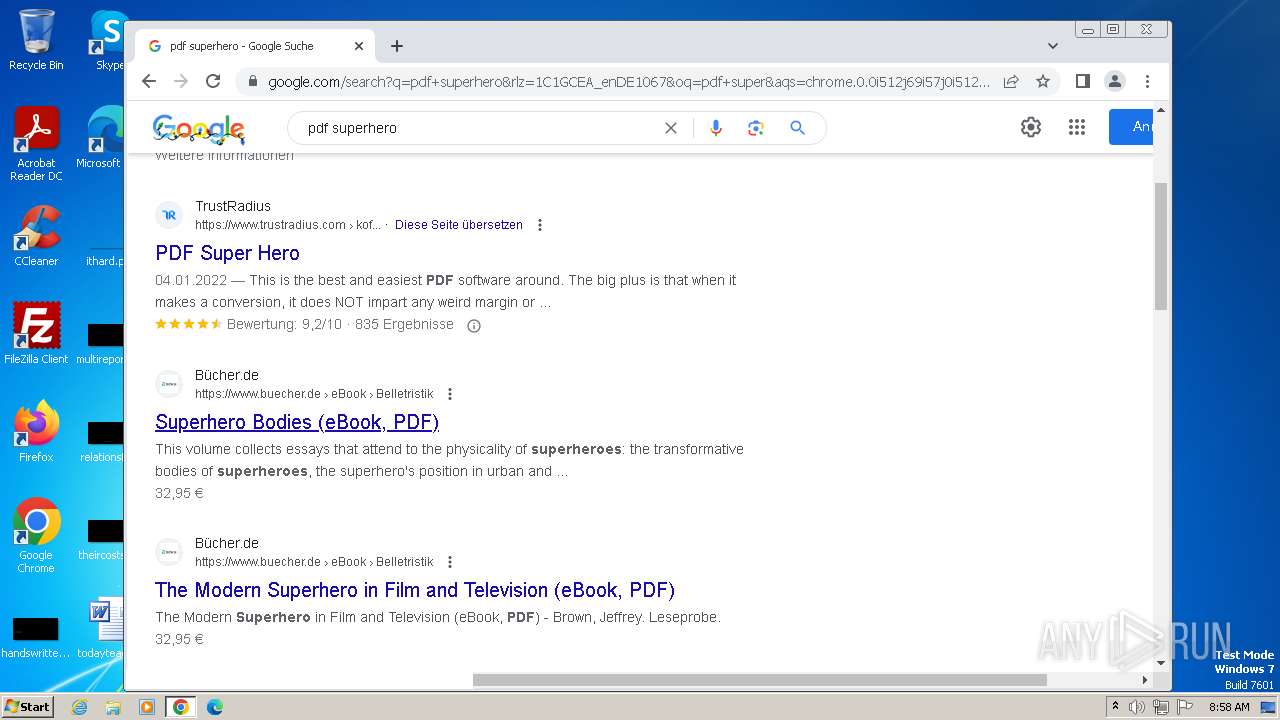
Task: Click volume icon in system tray
Action: coord(1137,707)
